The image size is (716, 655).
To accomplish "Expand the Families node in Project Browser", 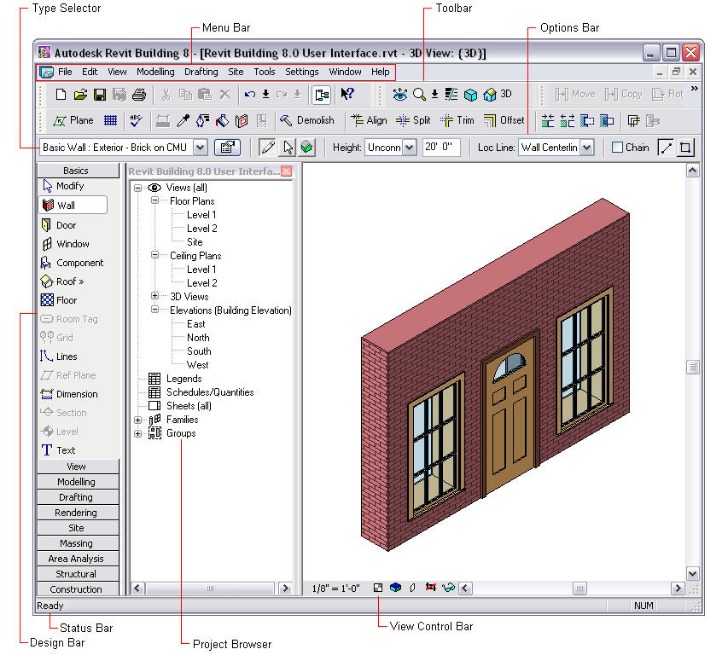I will coord(138,420).
